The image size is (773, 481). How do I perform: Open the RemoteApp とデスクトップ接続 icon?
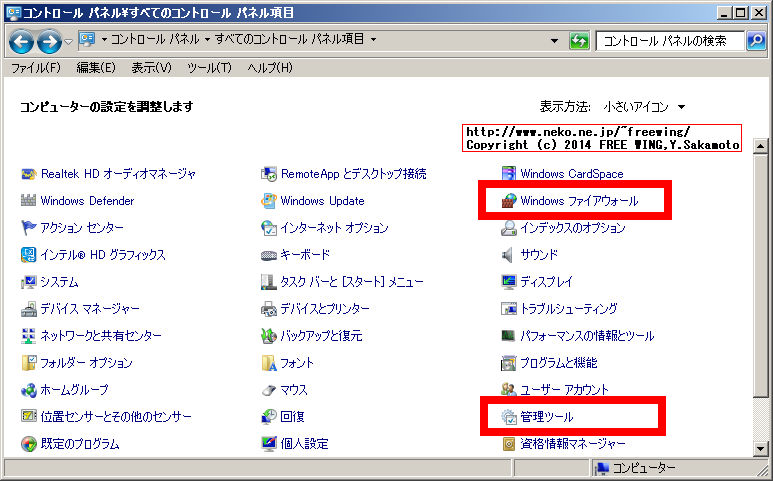tap(269, 174)
